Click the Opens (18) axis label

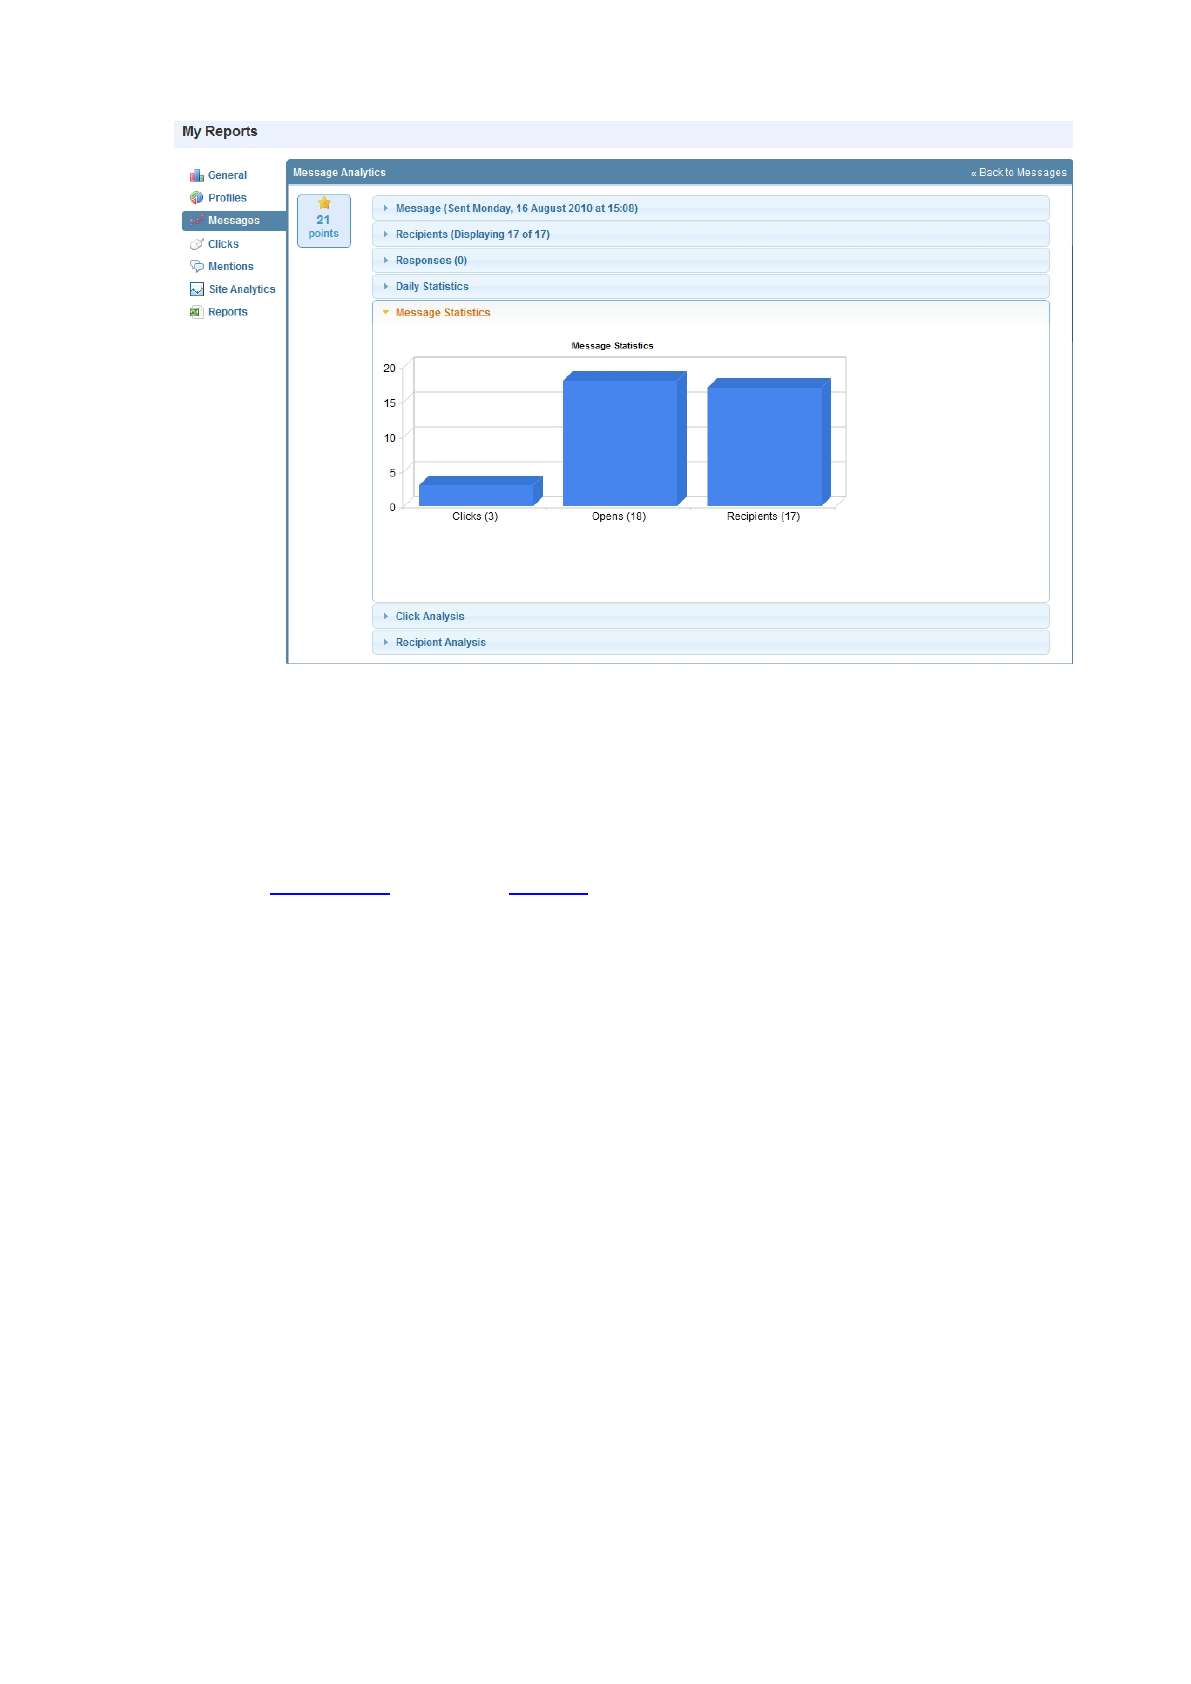[619, 517]
